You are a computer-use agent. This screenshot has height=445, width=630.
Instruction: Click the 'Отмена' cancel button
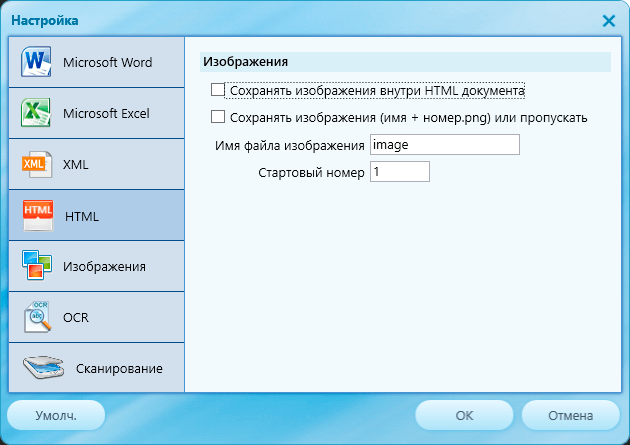click(x=570, y=415)
